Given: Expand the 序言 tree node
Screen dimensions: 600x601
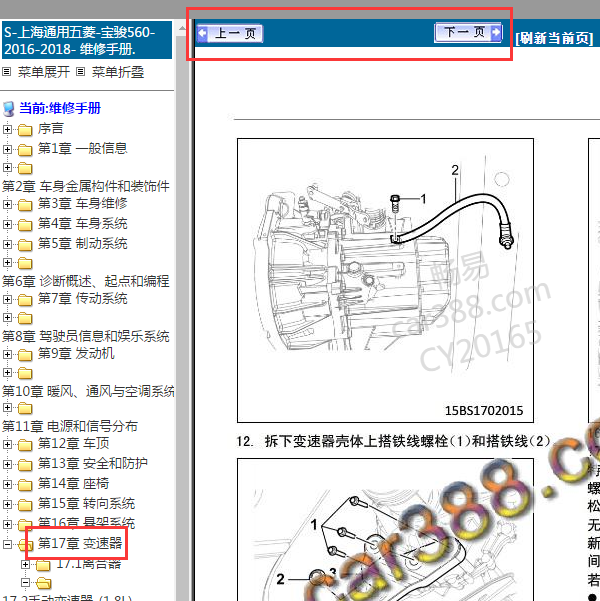Looking at the screenshot, I should point(7,129).
